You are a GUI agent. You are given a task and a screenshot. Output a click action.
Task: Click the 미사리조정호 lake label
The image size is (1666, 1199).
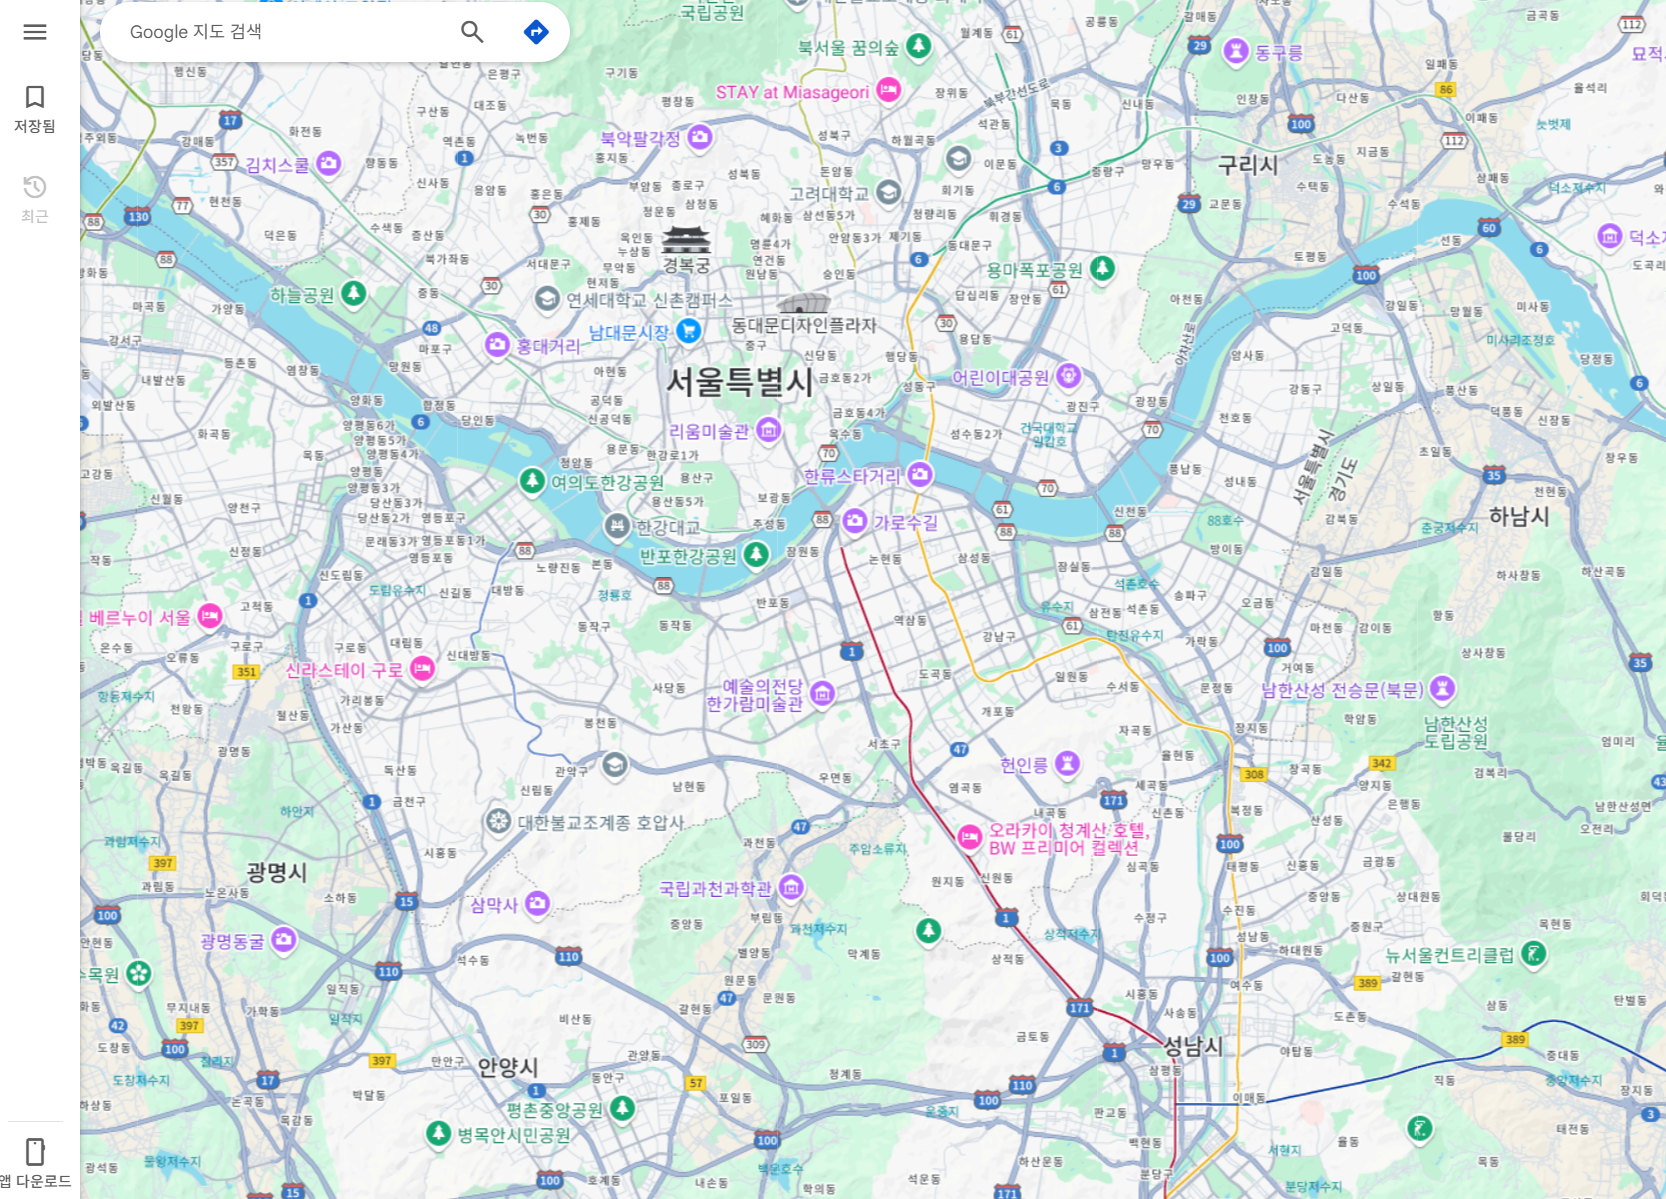[1520, 340]
